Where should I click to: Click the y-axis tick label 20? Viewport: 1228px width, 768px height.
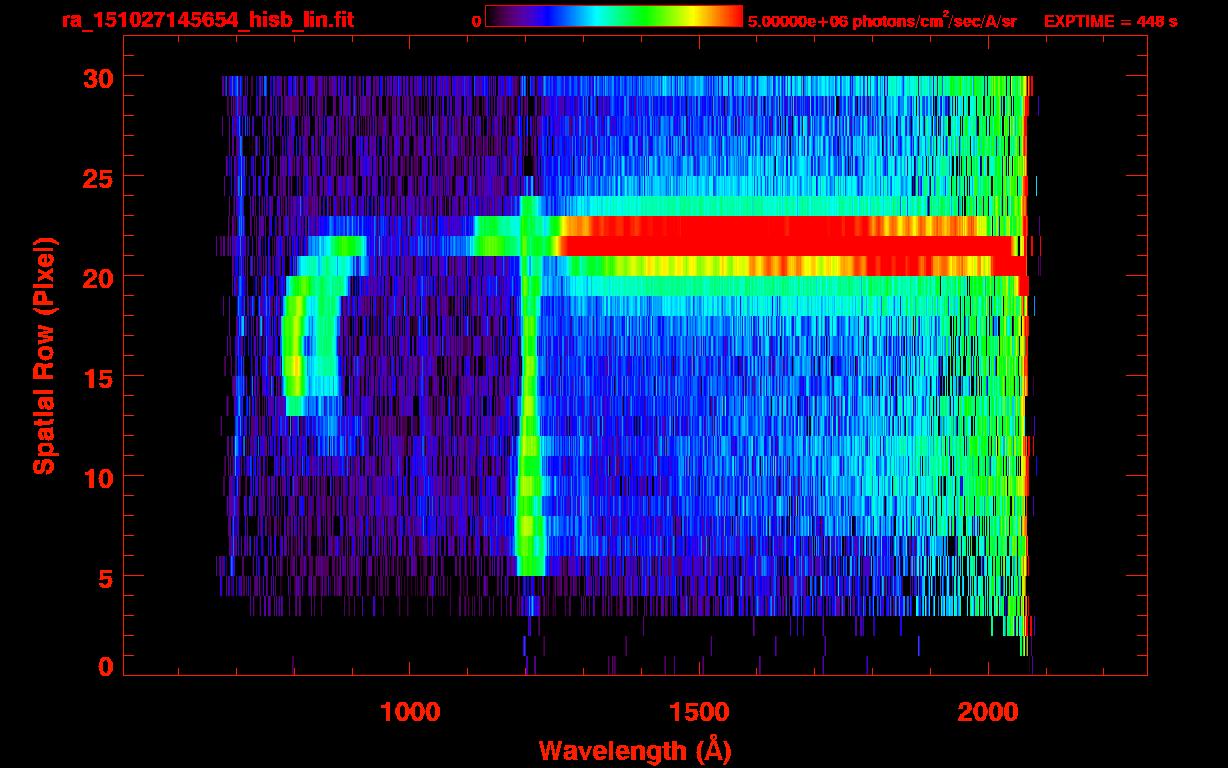click(98, 277)
